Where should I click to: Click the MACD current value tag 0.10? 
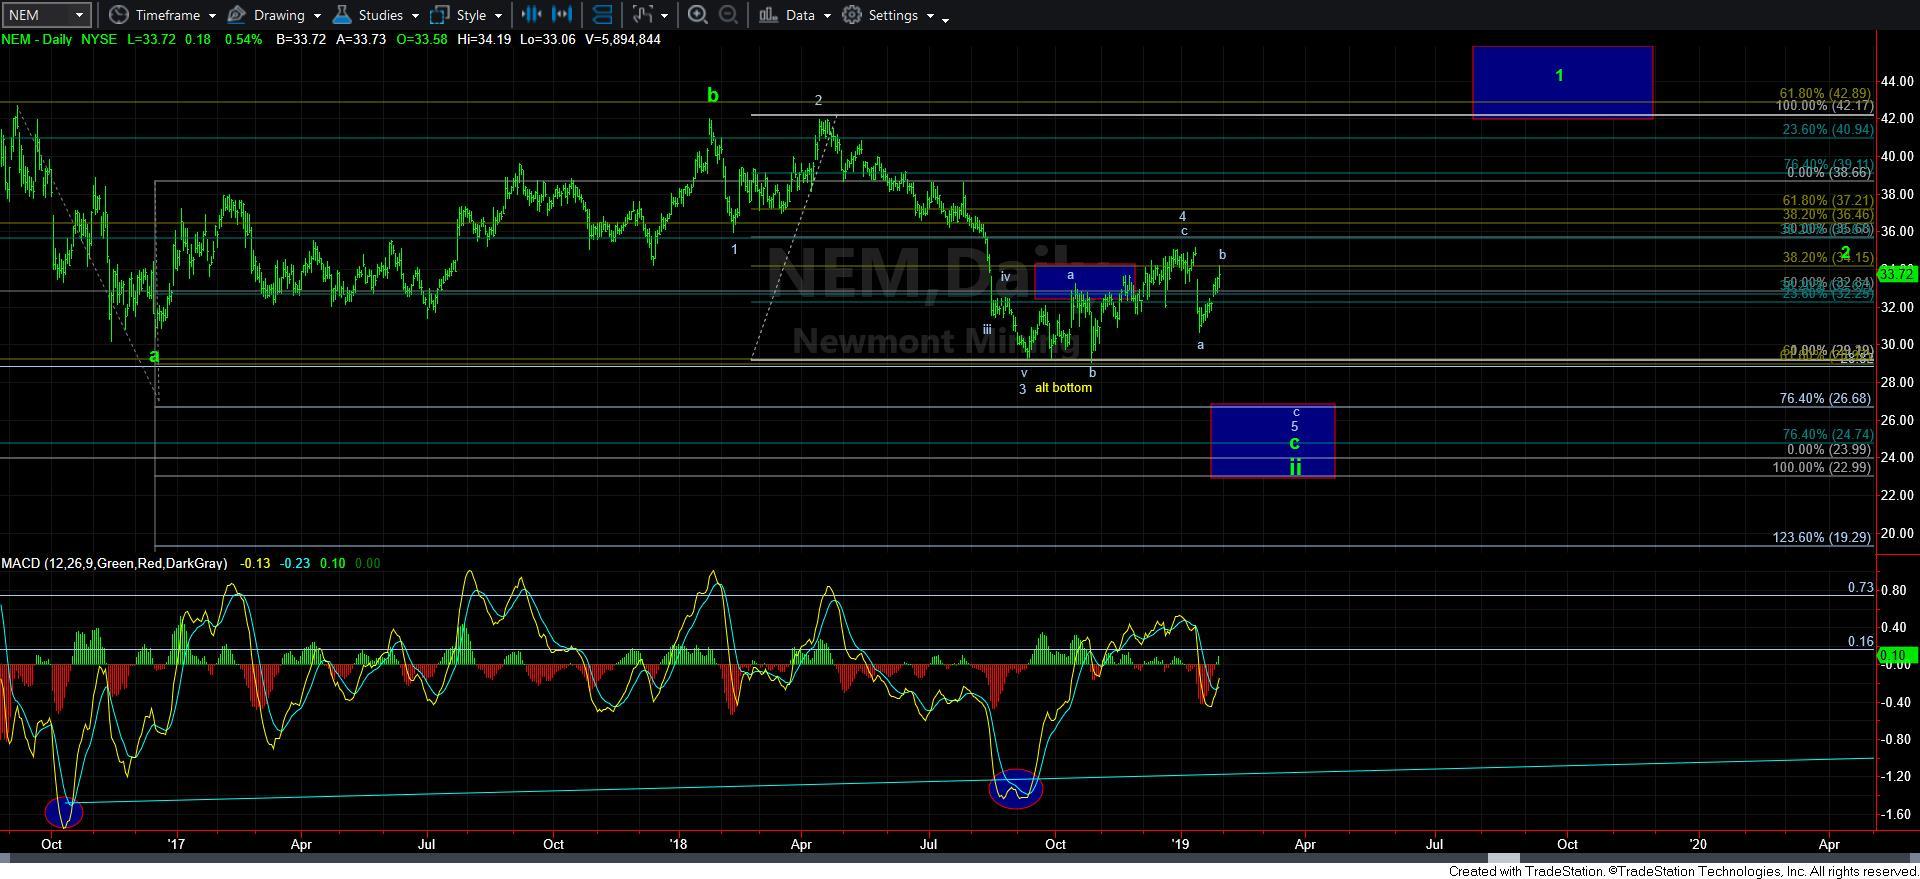1897,656
